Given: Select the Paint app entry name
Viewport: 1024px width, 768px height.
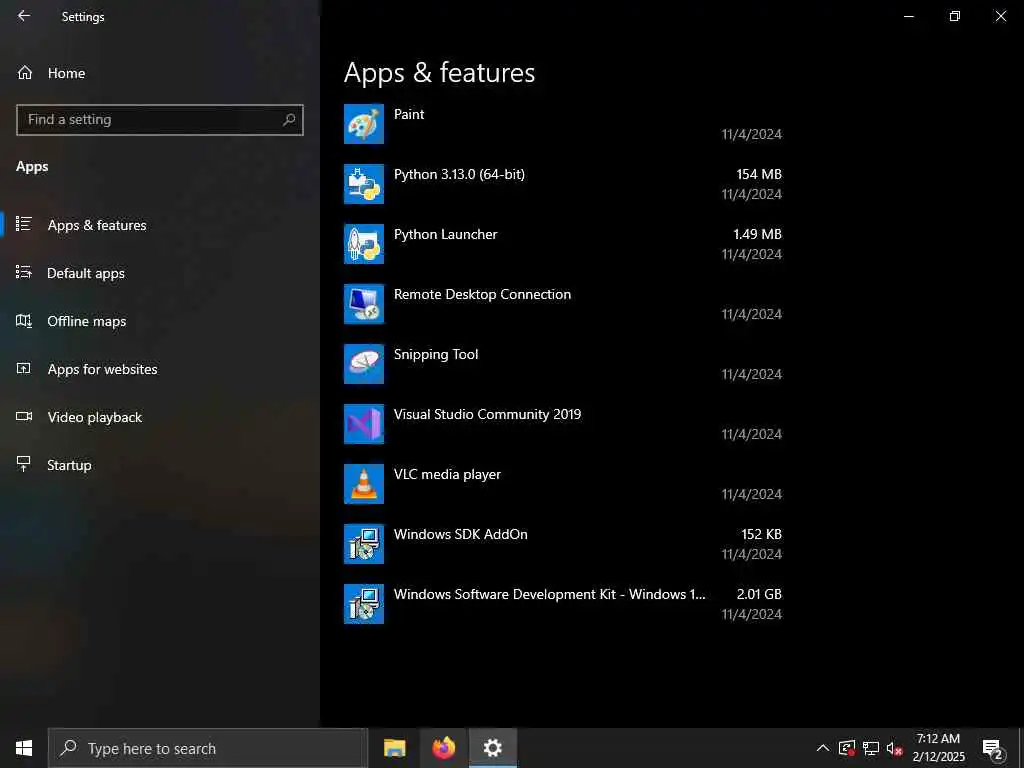Looking at the screenshot, I should [x=409, y=114].
